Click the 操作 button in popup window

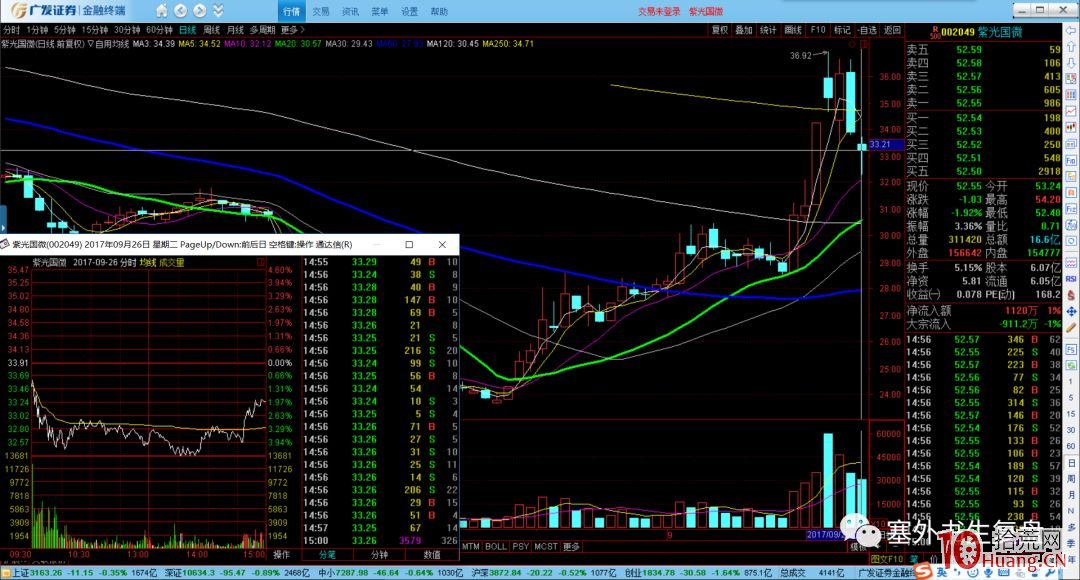(282, 555)
